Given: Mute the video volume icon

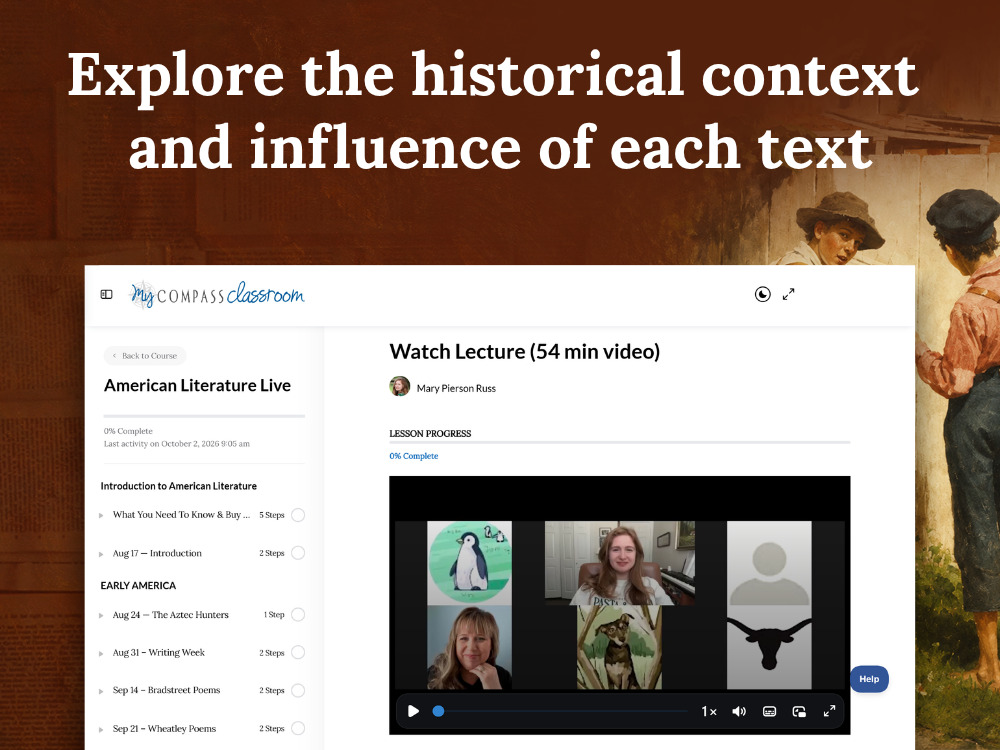Looking at the screenshot, I should 739,711.
